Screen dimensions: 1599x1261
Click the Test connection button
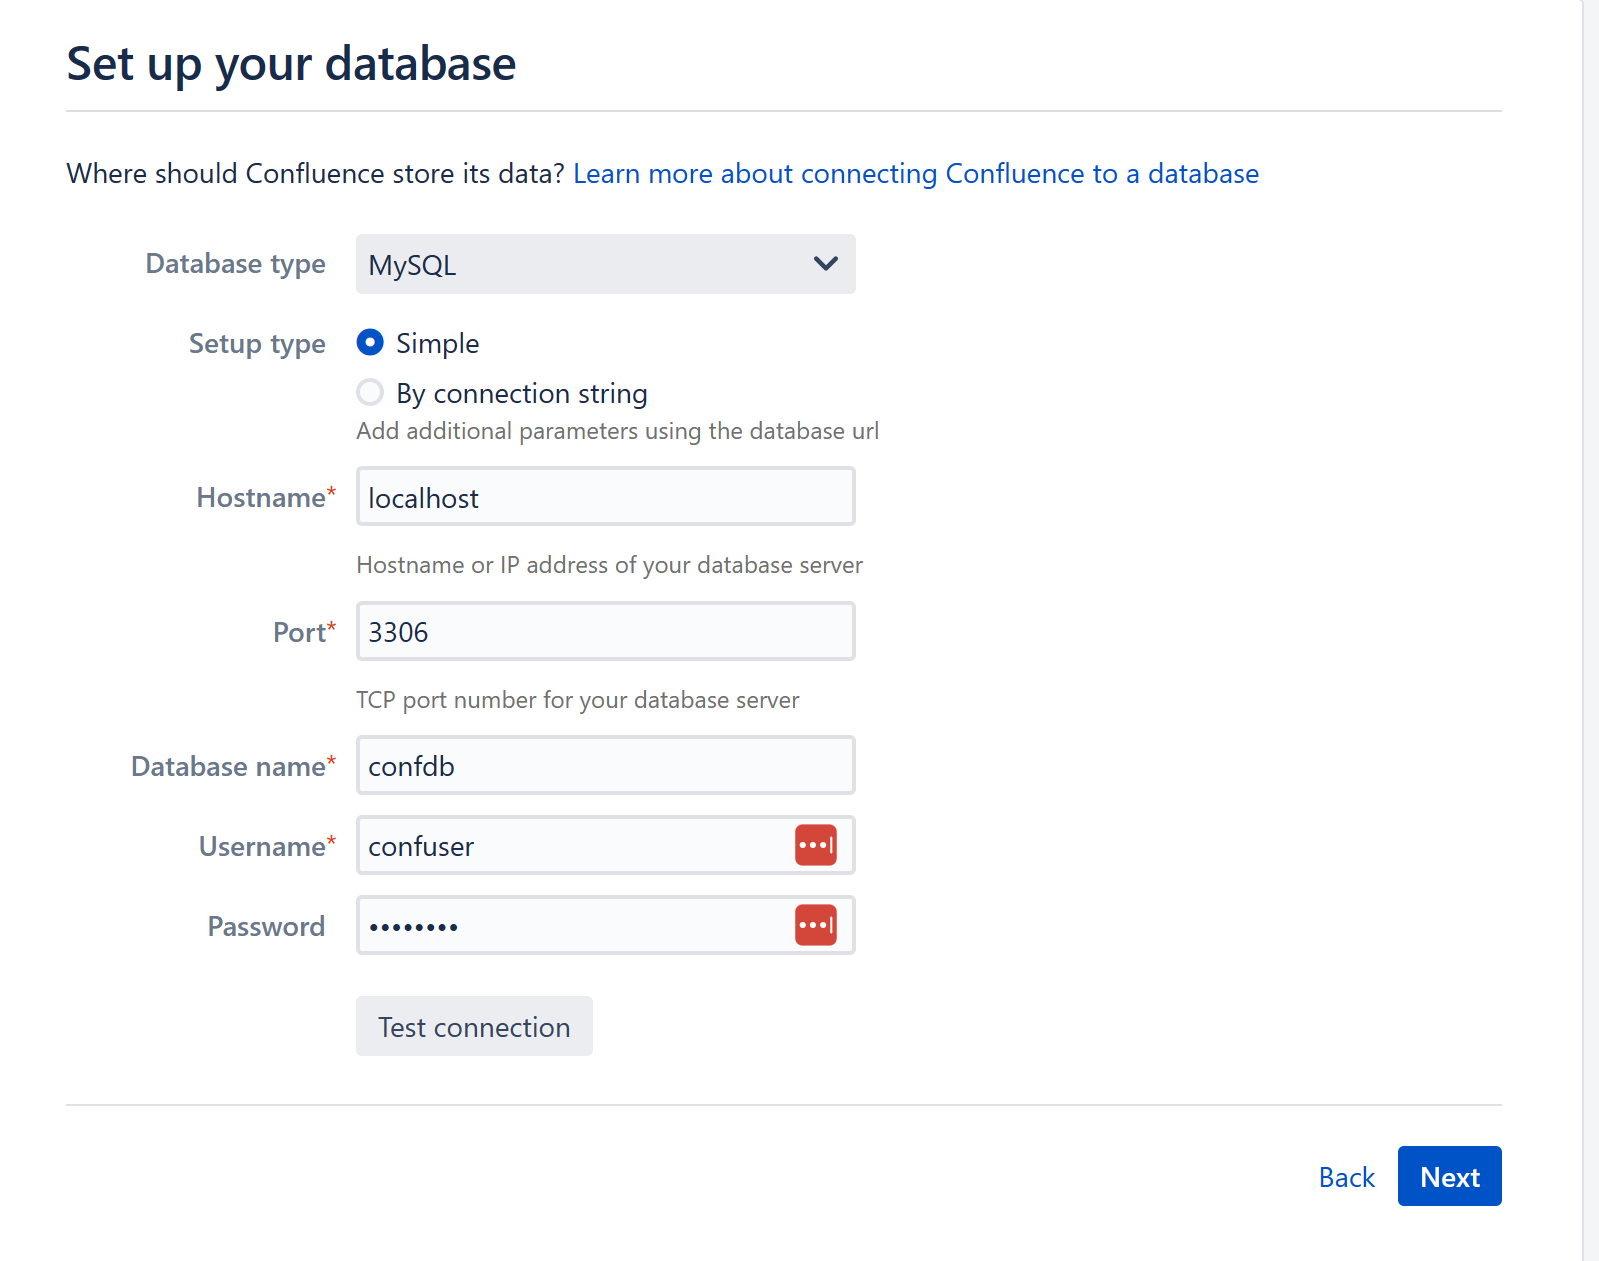pos(474,1026)
